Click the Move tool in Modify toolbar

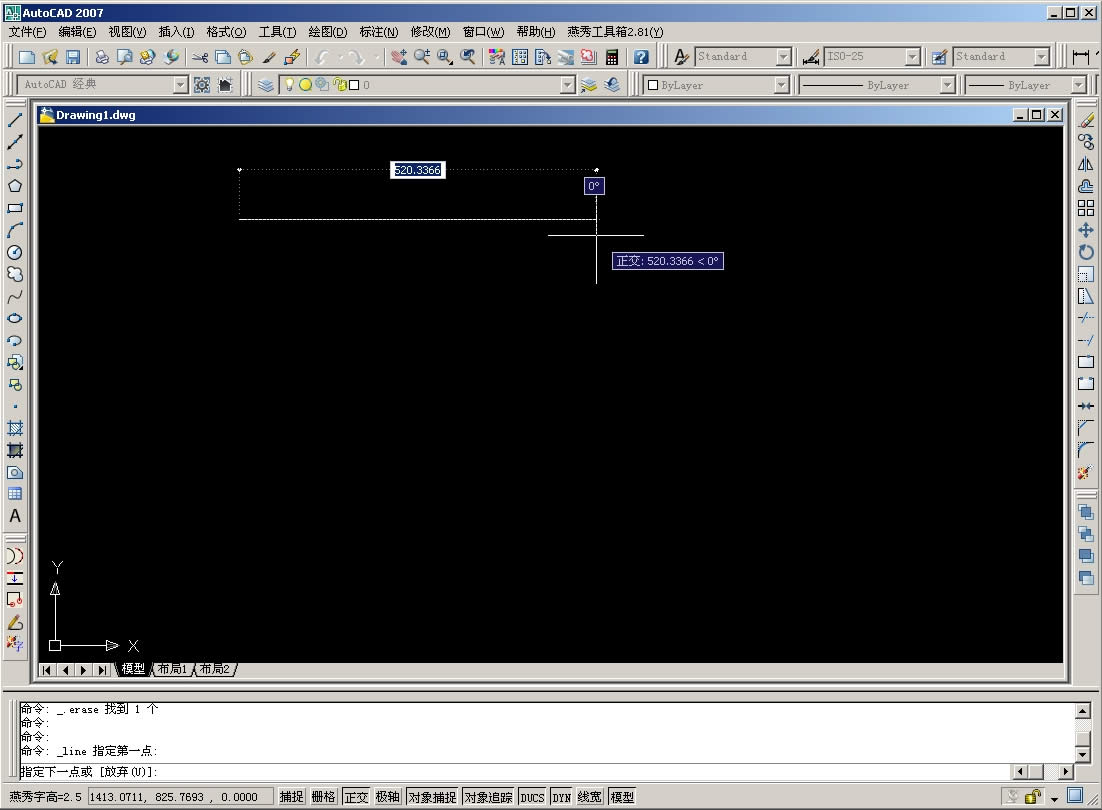(1086, 230)
